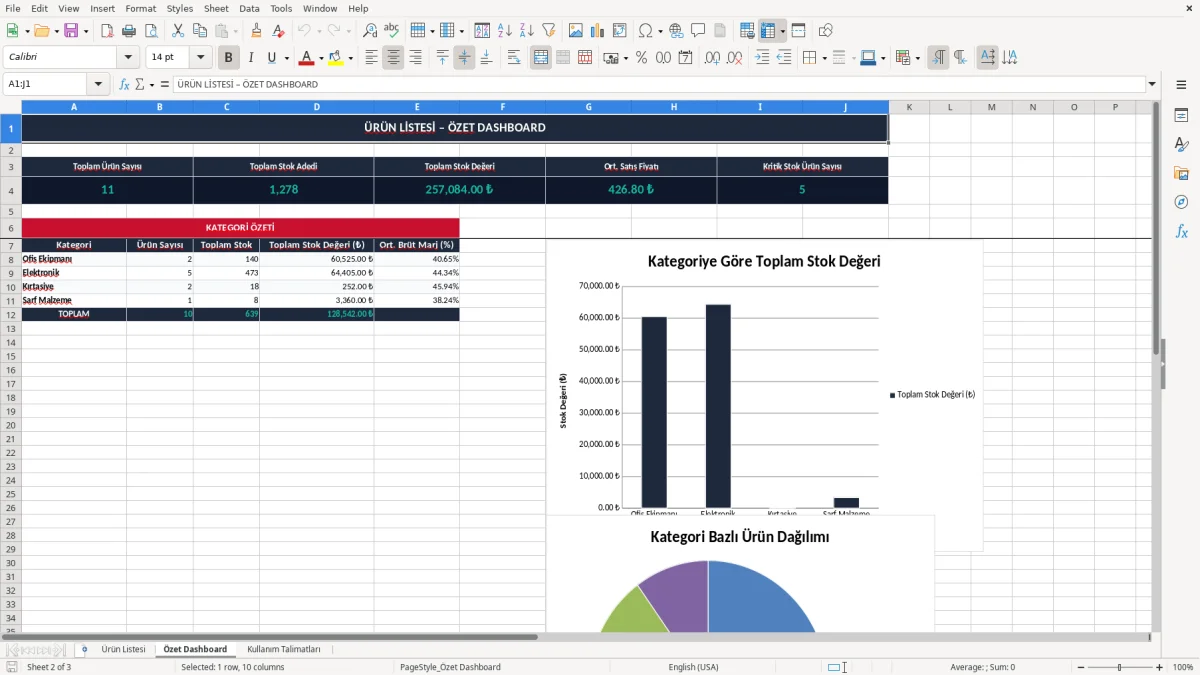Switch to the Kullanım Talimatları sheet tab

coord(284,649)
